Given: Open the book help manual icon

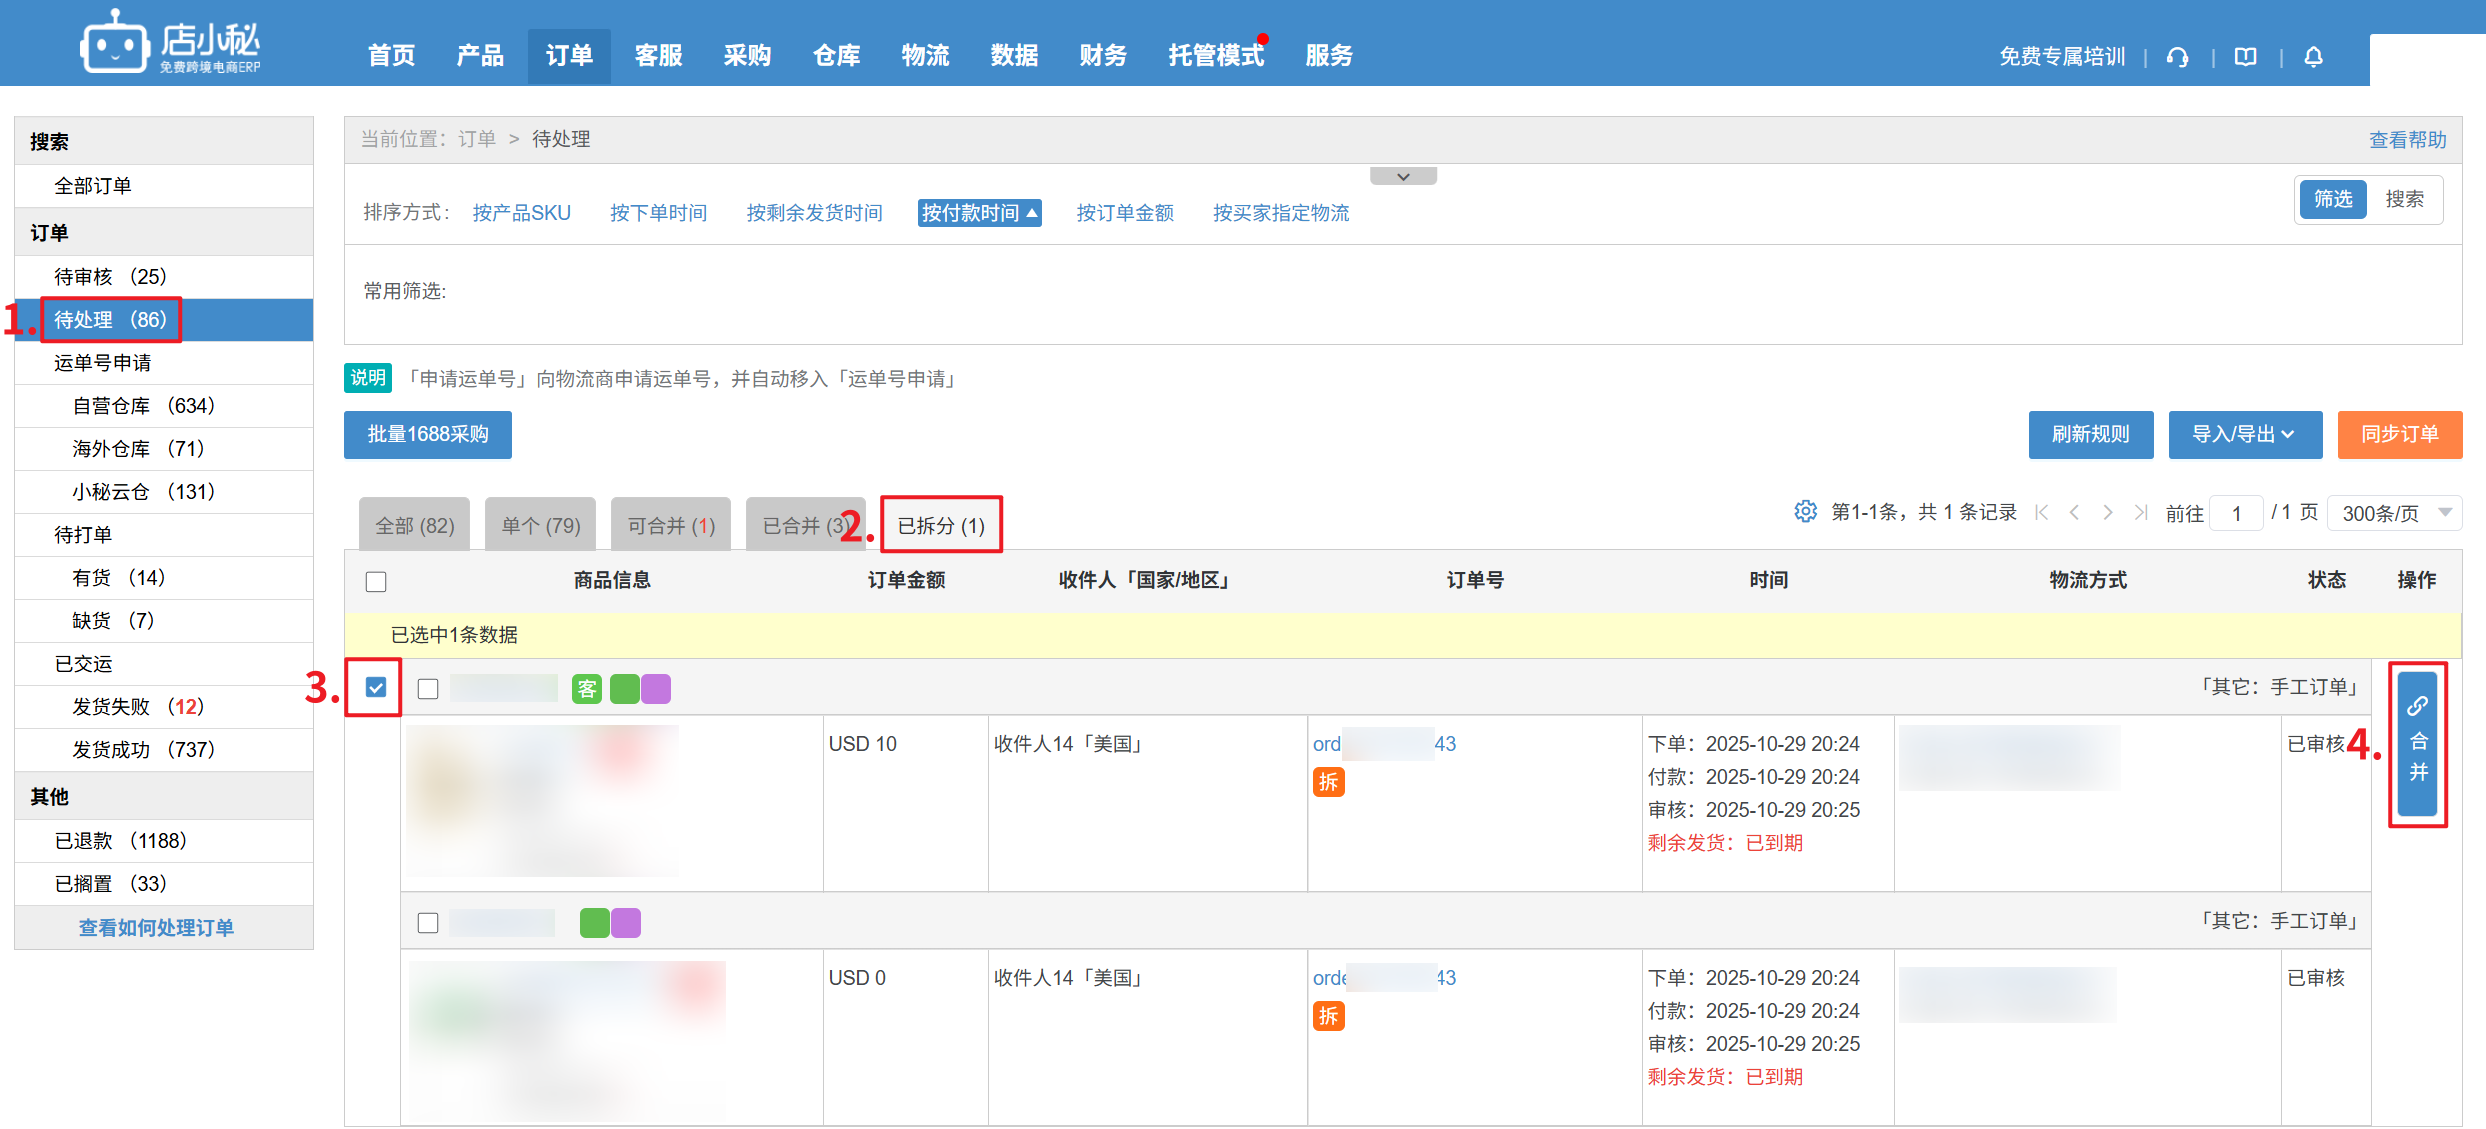Looking at the screenshot, I should (2246, 57).
